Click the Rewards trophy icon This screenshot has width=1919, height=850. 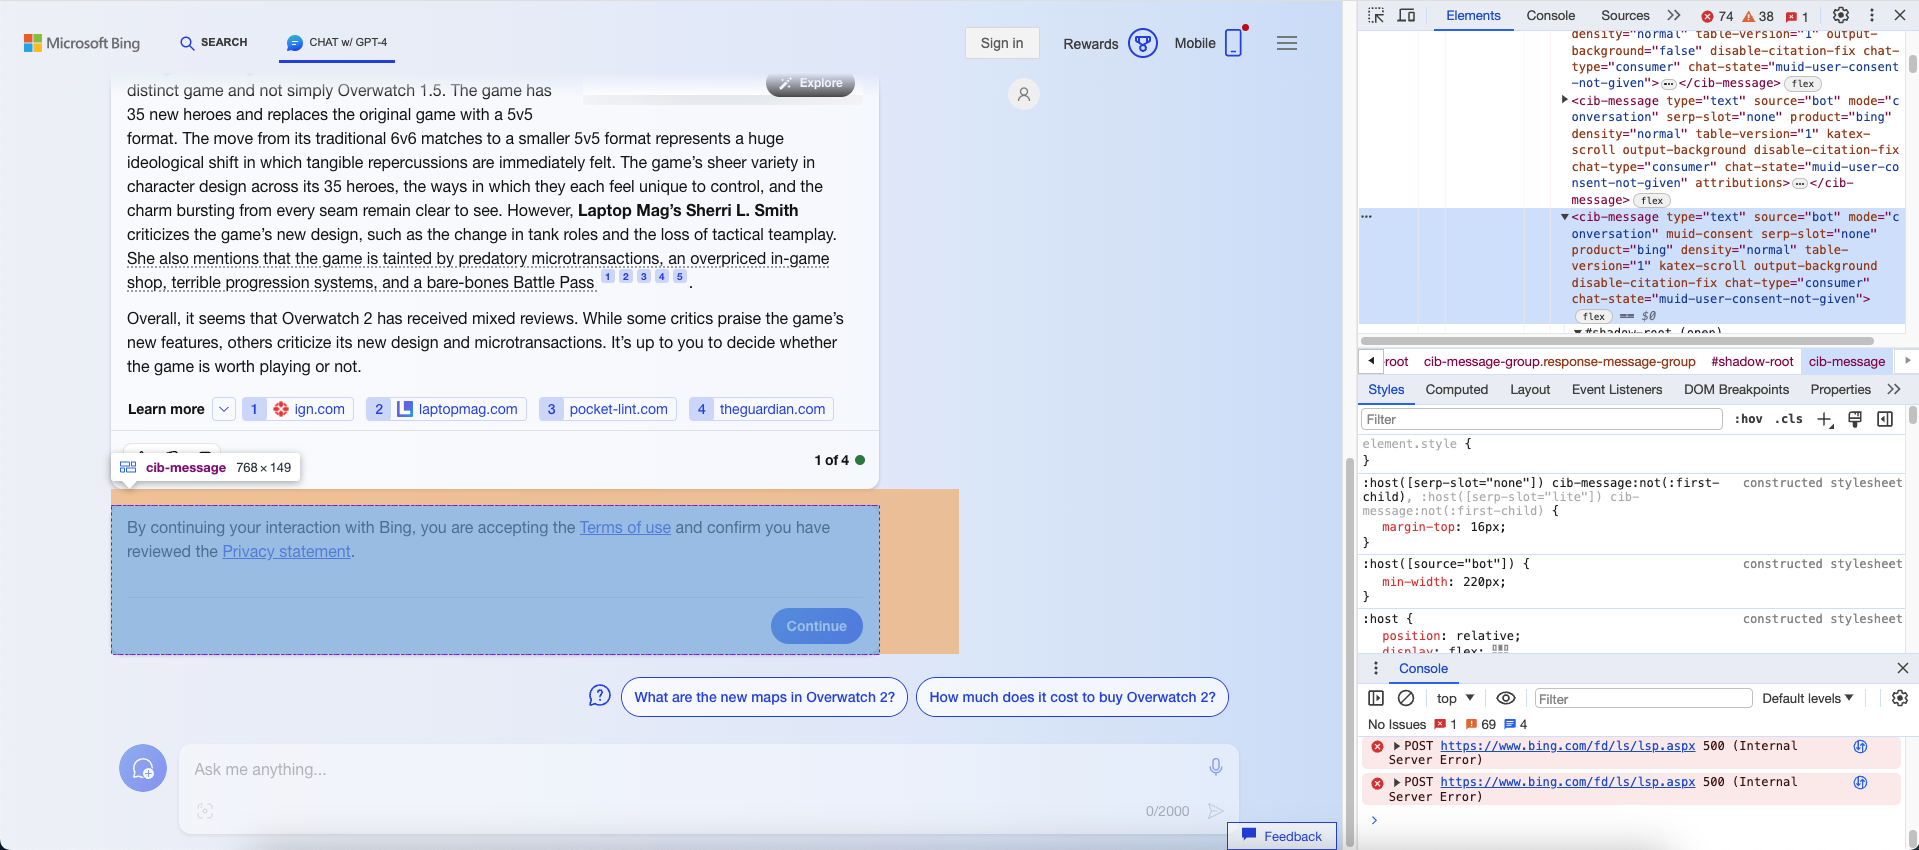coord(1142,43)
